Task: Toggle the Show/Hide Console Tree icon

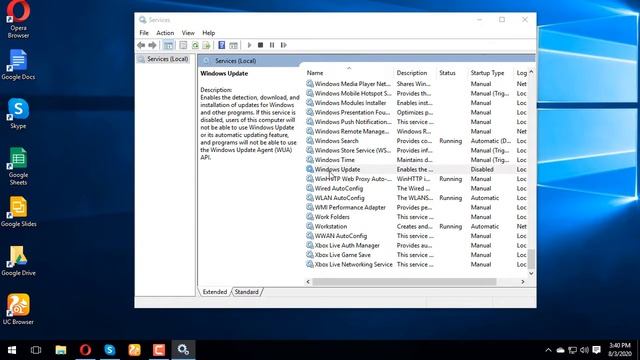Action: pos(168,45)
